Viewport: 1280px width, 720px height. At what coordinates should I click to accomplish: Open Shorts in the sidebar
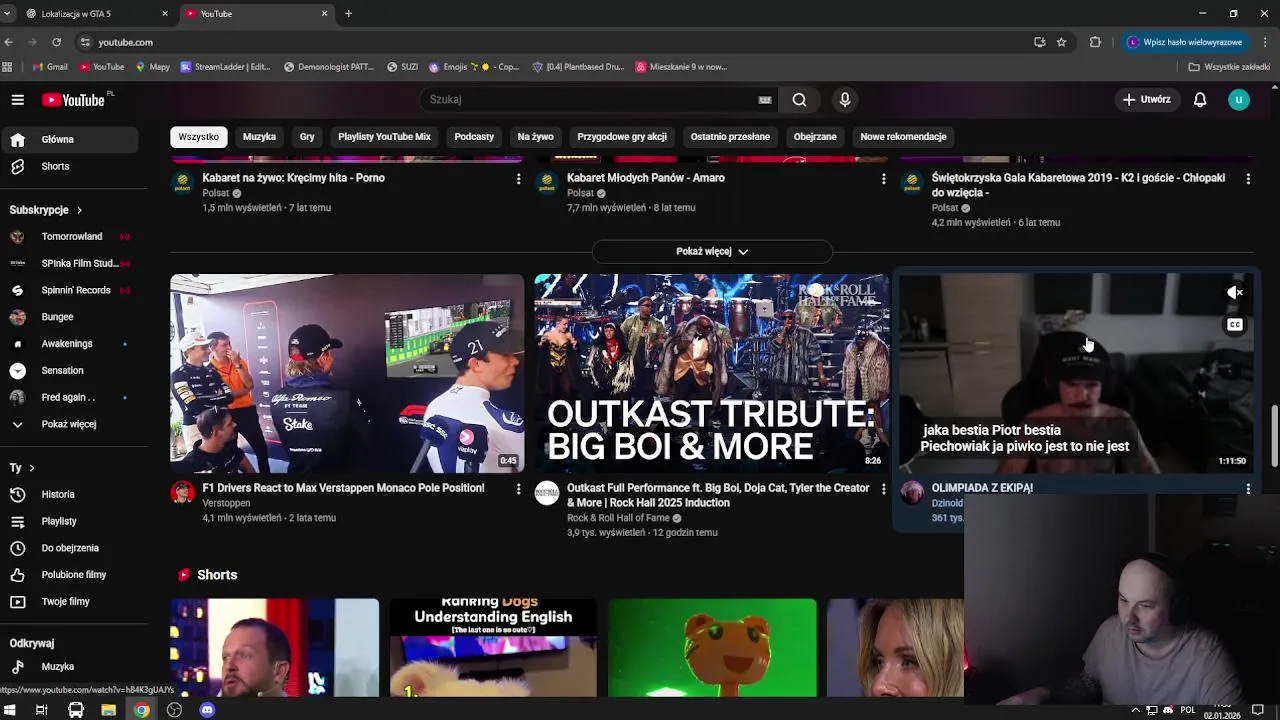point(70,166)
